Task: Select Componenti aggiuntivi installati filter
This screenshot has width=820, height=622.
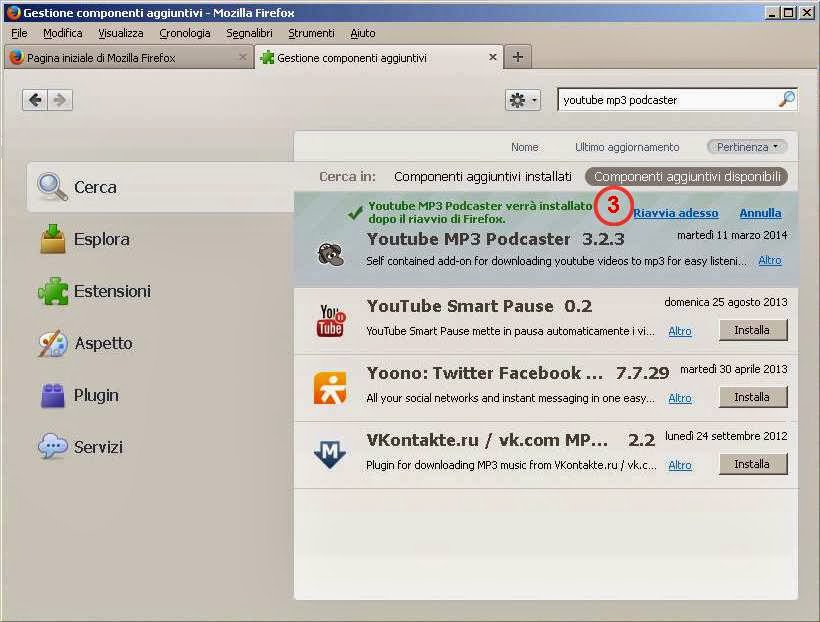Action: (x=483, y=177)
